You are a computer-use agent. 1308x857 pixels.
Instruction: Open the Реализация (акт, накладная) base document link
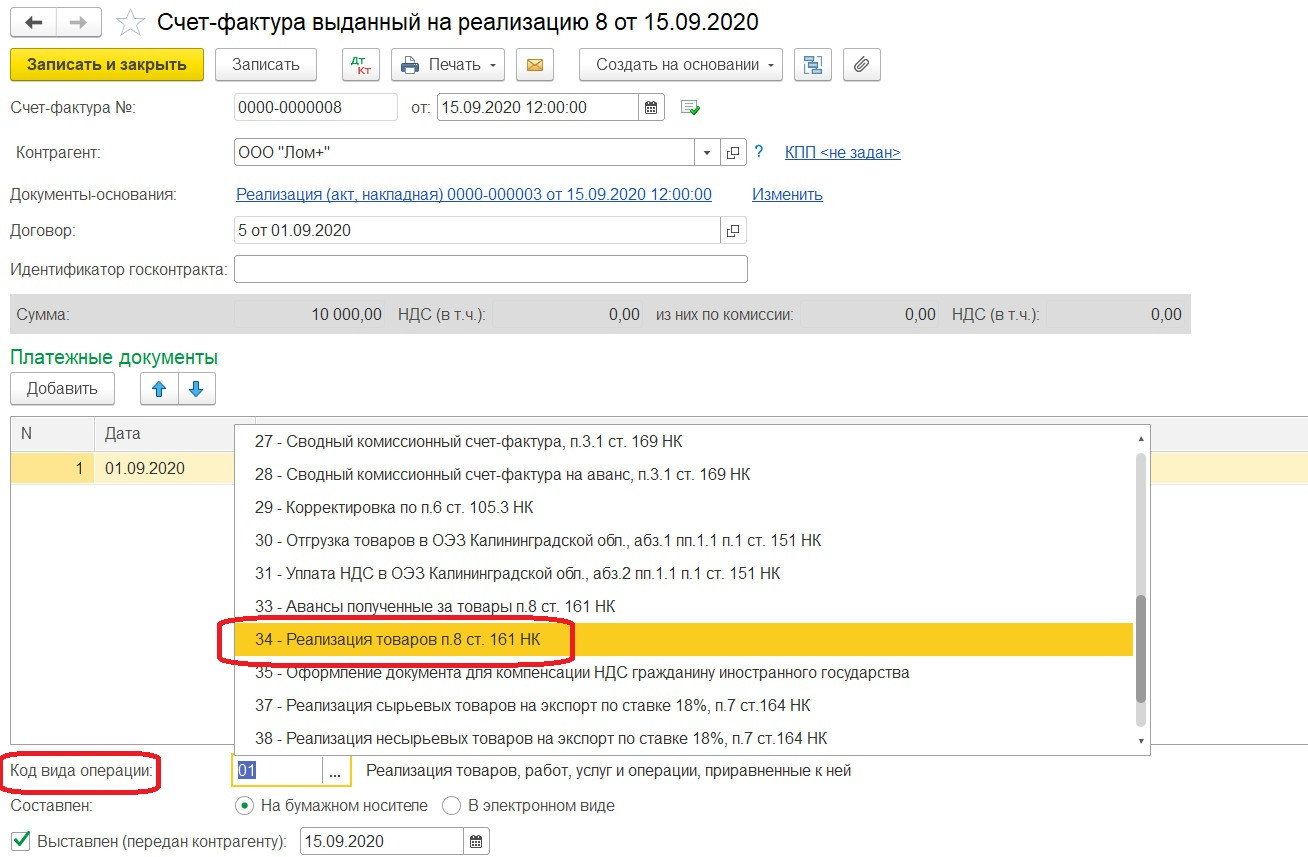(x=474, y=194)
